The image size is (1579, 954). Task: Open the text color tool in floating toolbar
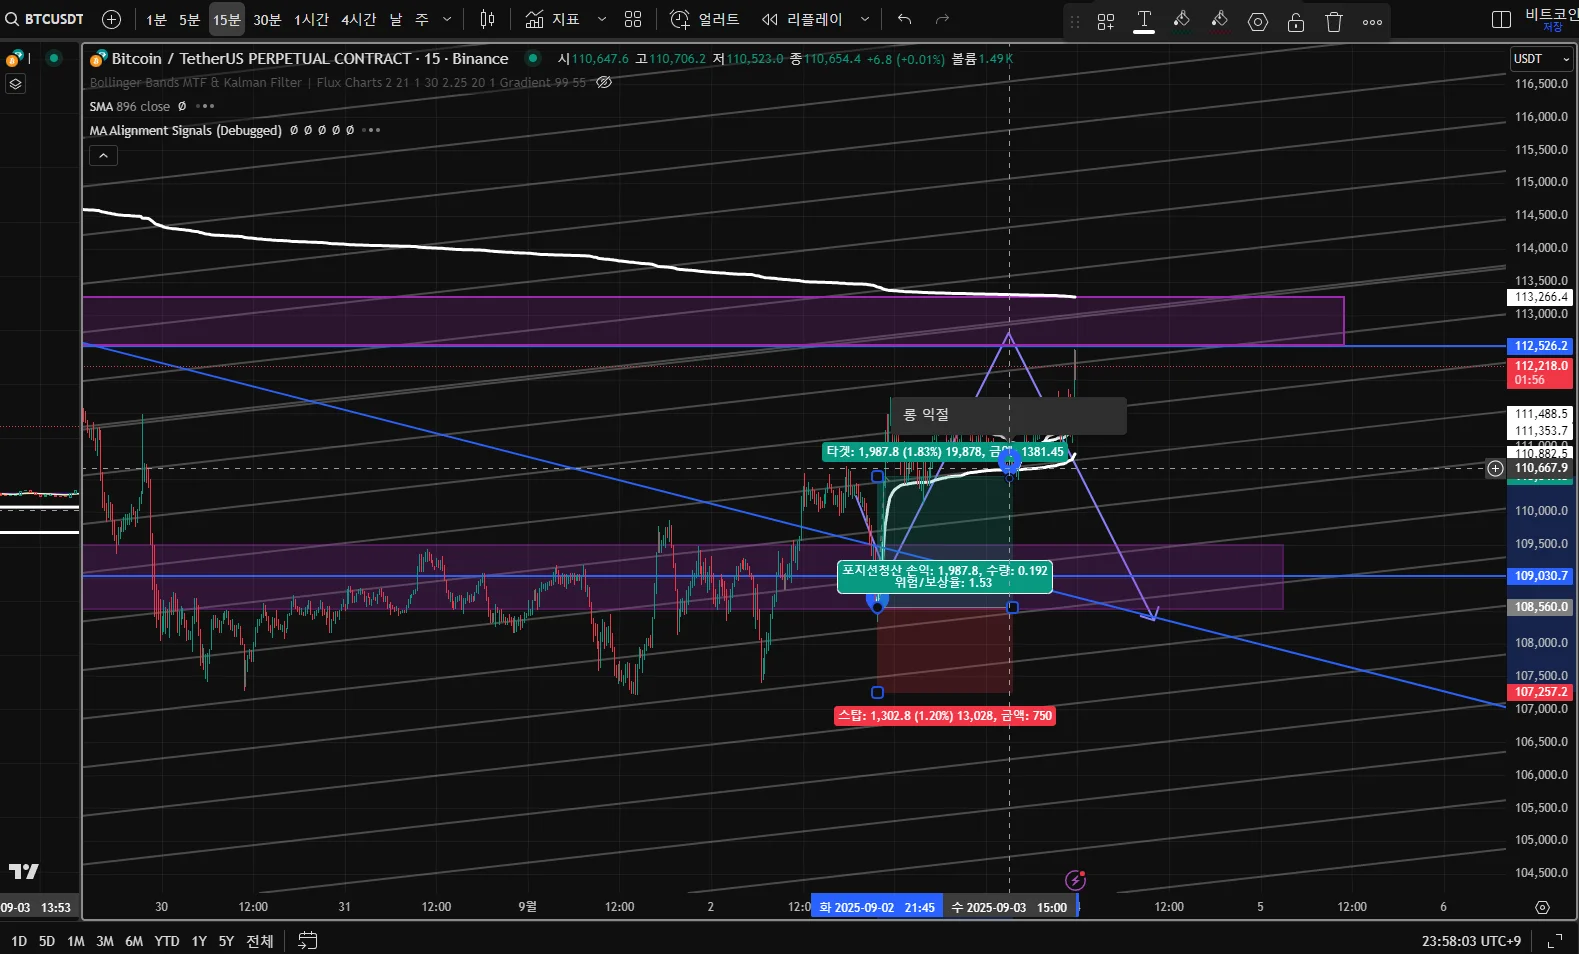click(x=1144, y=21)
